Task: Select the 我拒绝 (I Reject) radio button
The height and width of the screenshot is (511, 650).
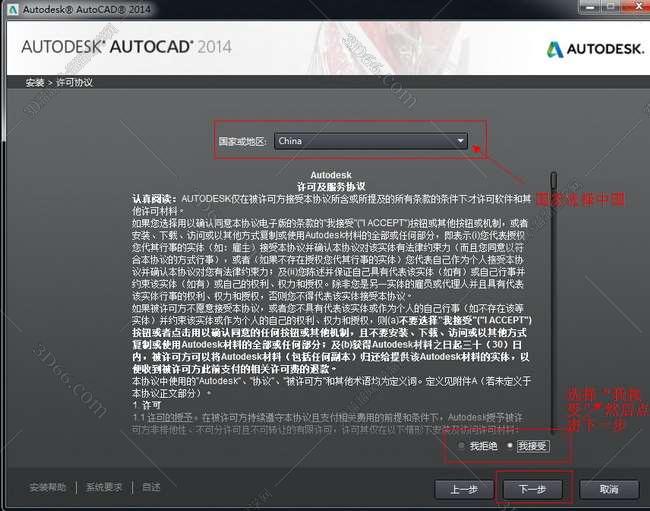Action: [461, 445]
